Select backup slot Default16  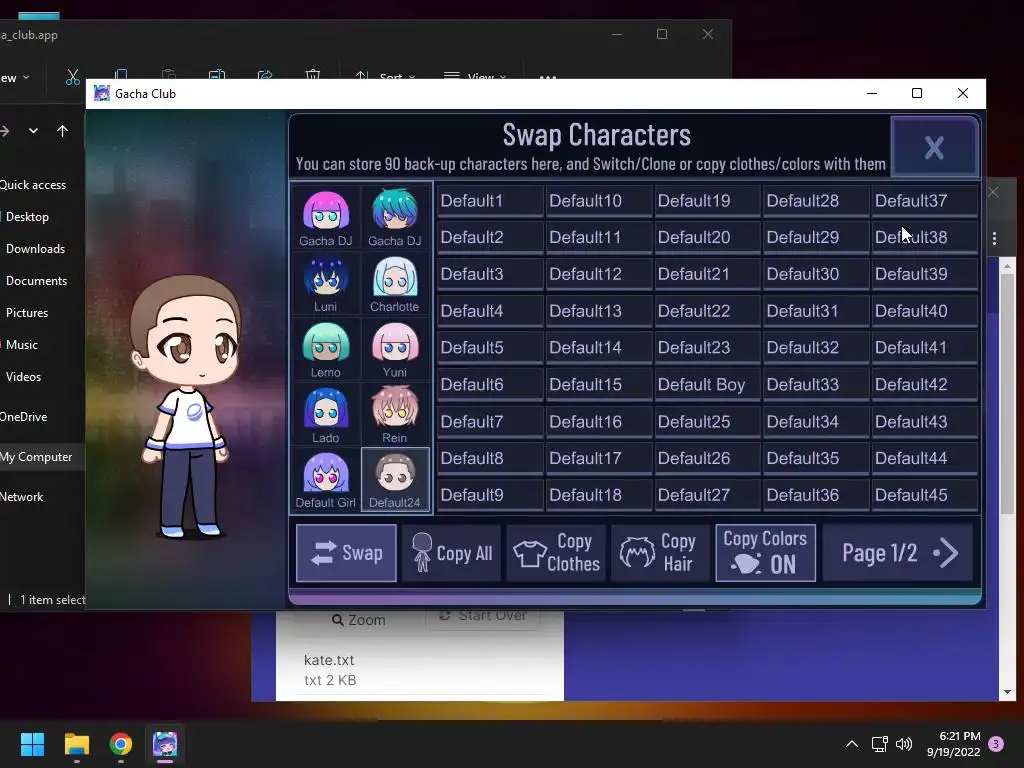598,421
